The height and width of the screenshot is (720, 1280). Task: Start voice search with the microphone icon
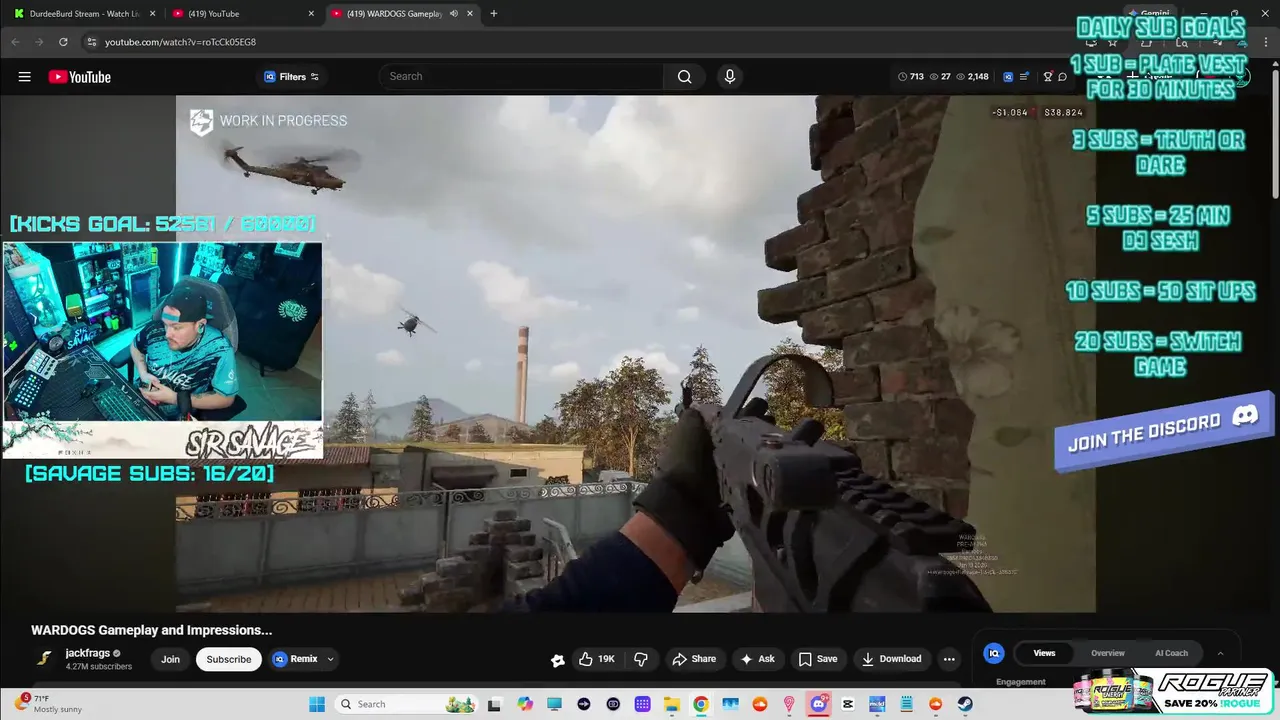(x=729, y=77)
